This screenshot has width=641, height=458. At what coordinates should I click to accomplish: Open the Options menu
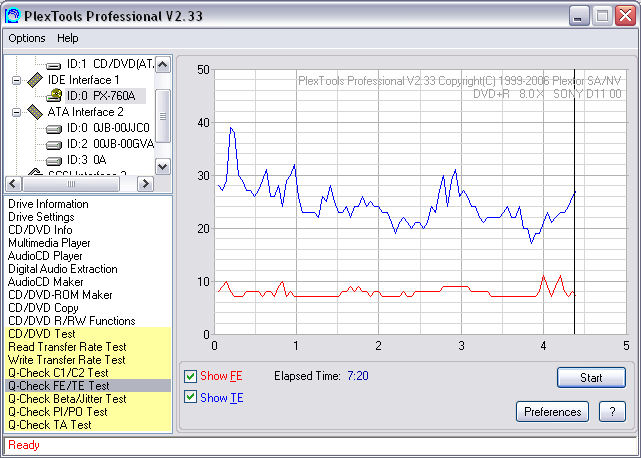click(27, 38)
